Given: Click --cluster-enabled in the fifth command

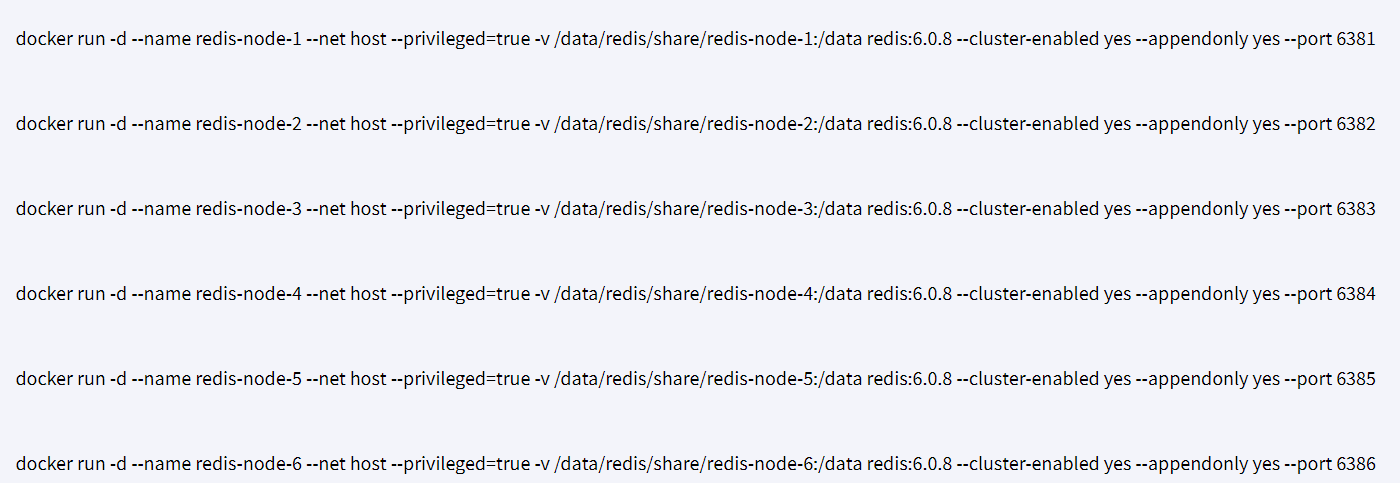Looking at the screenshot, I should coord(1028,379).
